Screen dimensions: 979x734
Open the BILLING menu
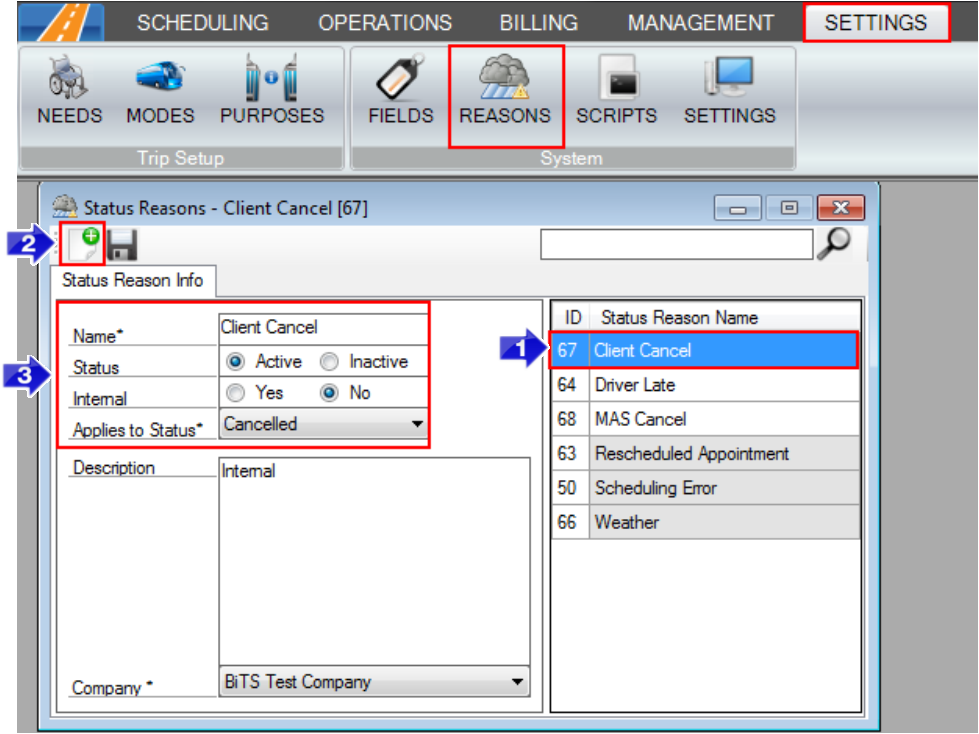click(x=539, y=23)
